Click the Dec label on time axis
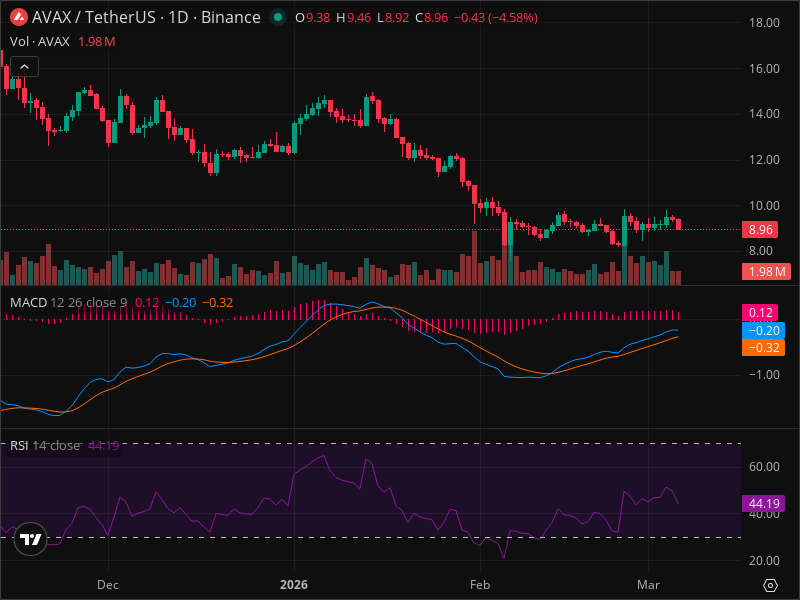 pyautogui.click(x=108, y=585)
